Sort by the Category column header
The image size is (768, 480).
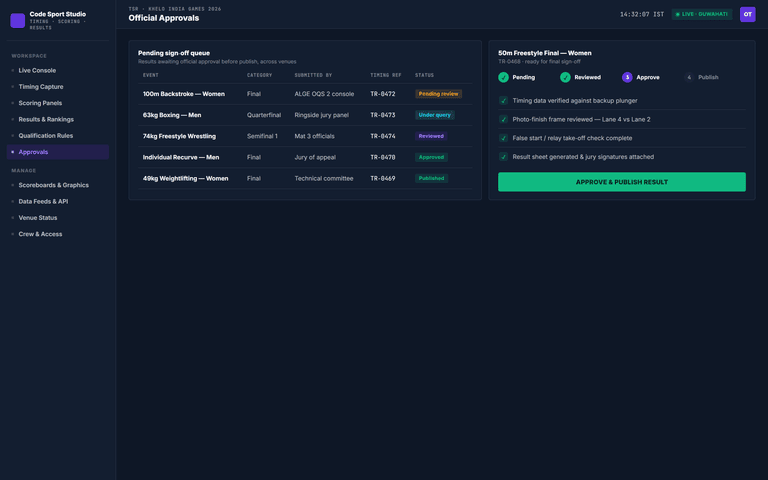(x=259, y=75)
